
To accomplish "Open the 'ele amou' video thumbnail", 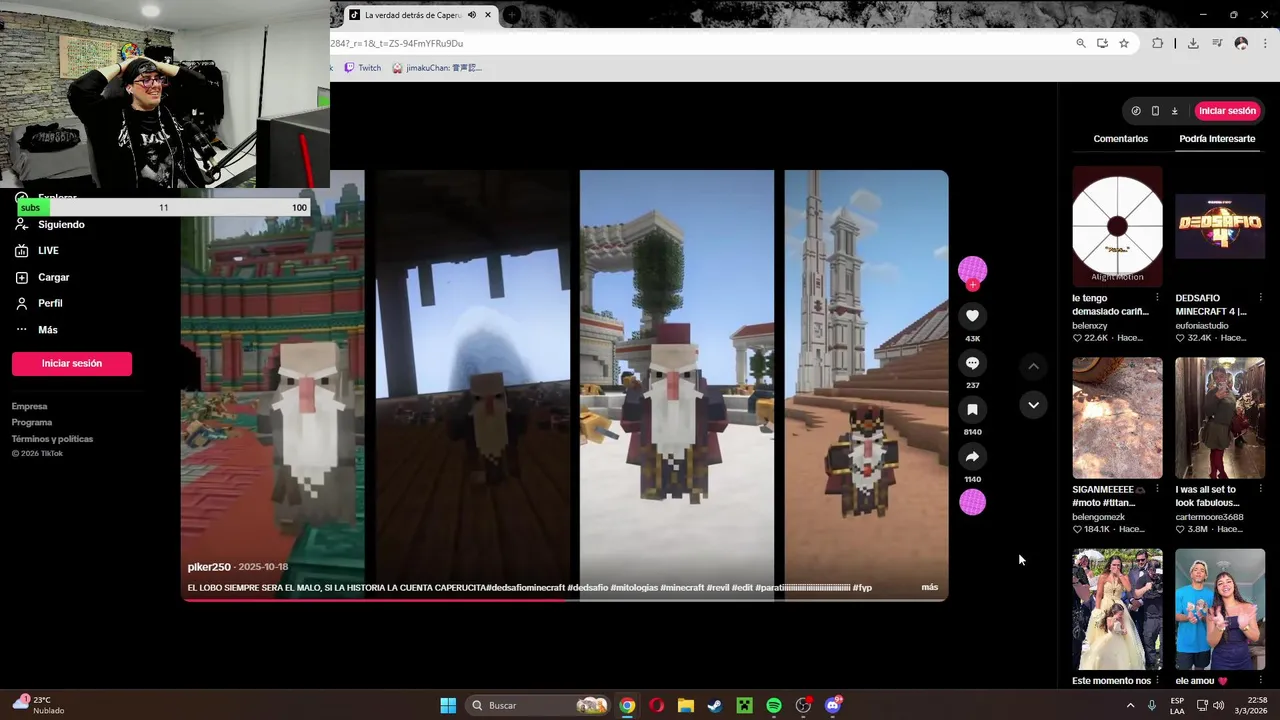I will [x=1220, y=609].
